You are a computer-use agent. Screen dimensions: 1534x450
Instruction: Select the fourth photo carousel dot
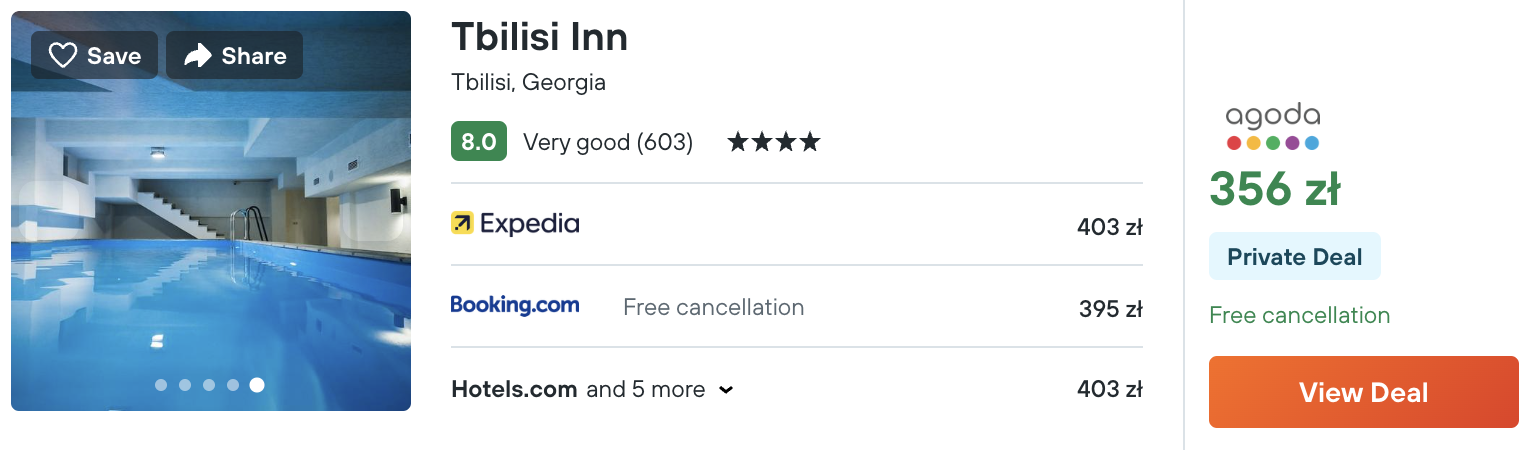pyautogui.click(x=233, y=385)
